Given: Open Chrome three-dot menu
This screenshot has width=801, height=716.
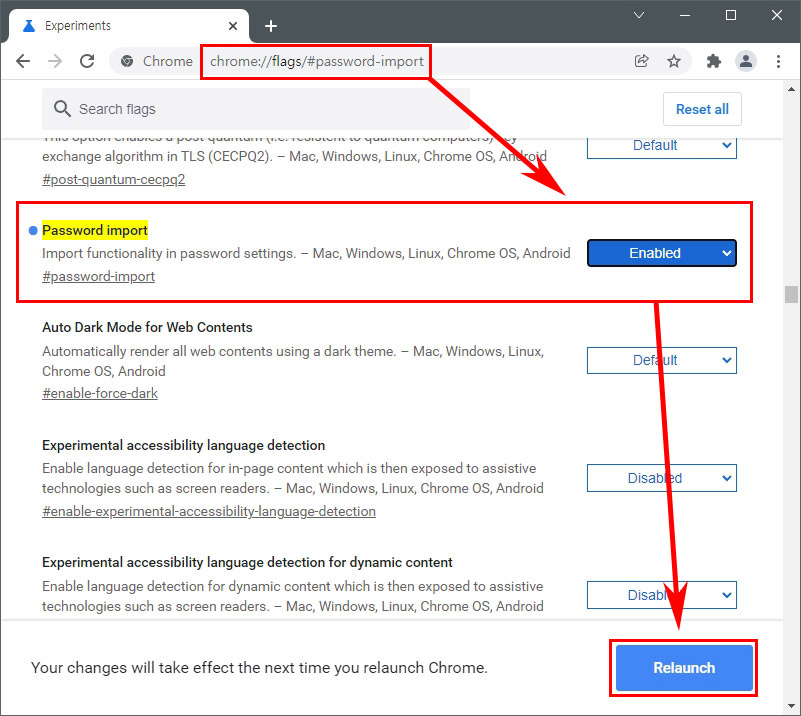Looking at the screenshot, I should point(778,61).
